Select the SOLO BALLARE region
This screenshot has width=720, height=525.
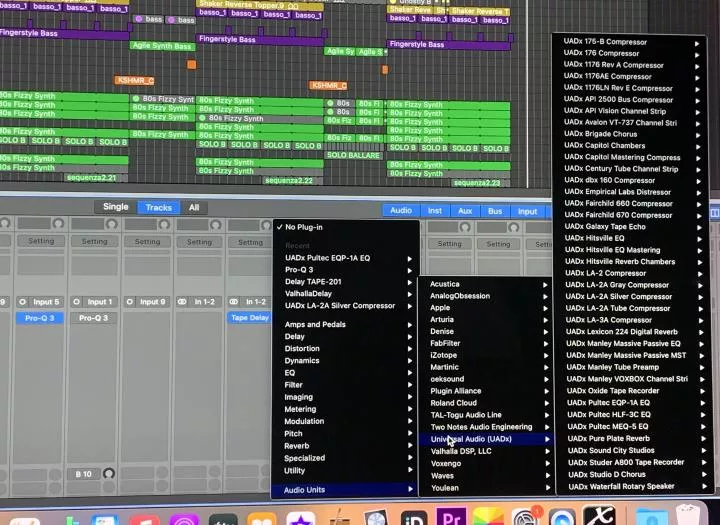(353, 155)
